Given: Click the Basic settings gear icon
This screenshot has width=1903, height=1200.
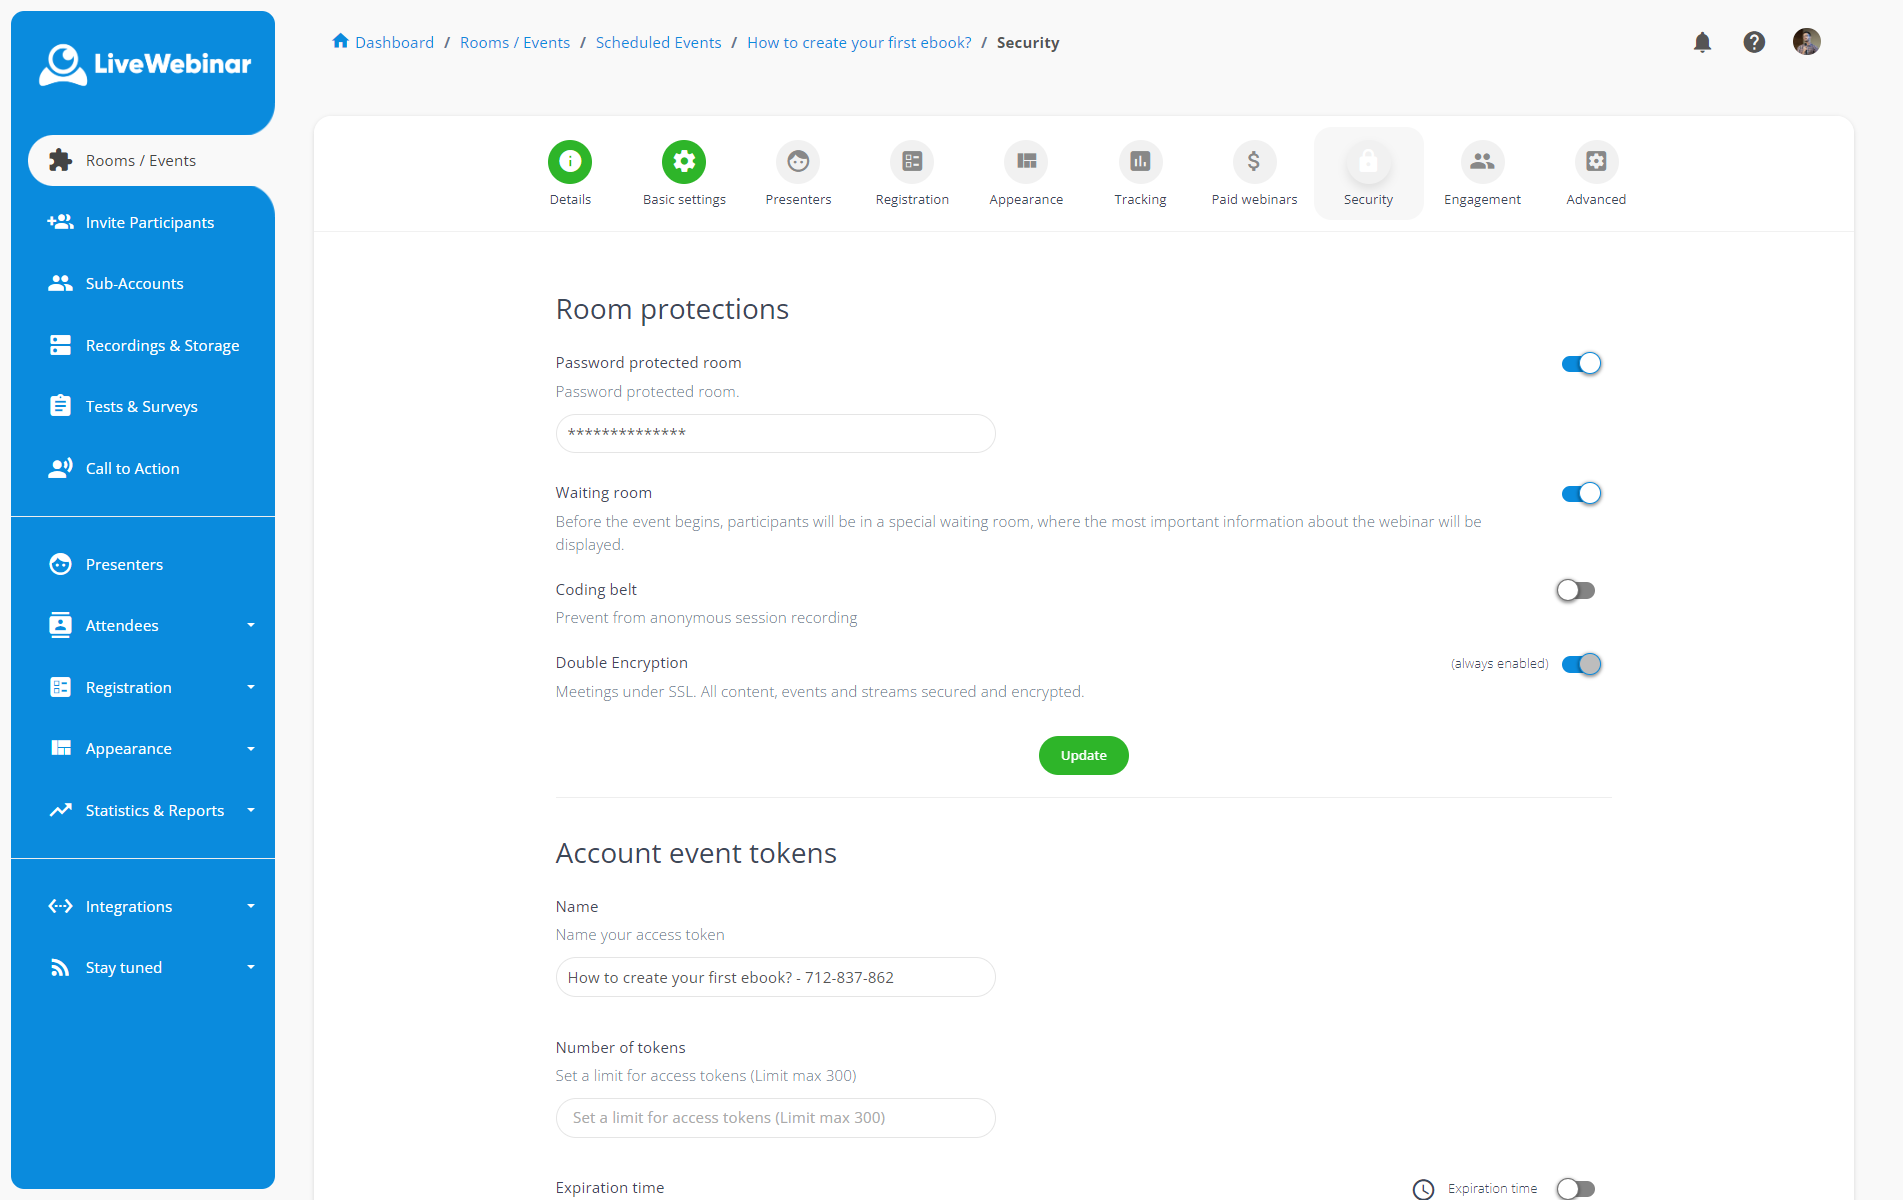Looking at the screenshot, I should (x=684, y=162).
